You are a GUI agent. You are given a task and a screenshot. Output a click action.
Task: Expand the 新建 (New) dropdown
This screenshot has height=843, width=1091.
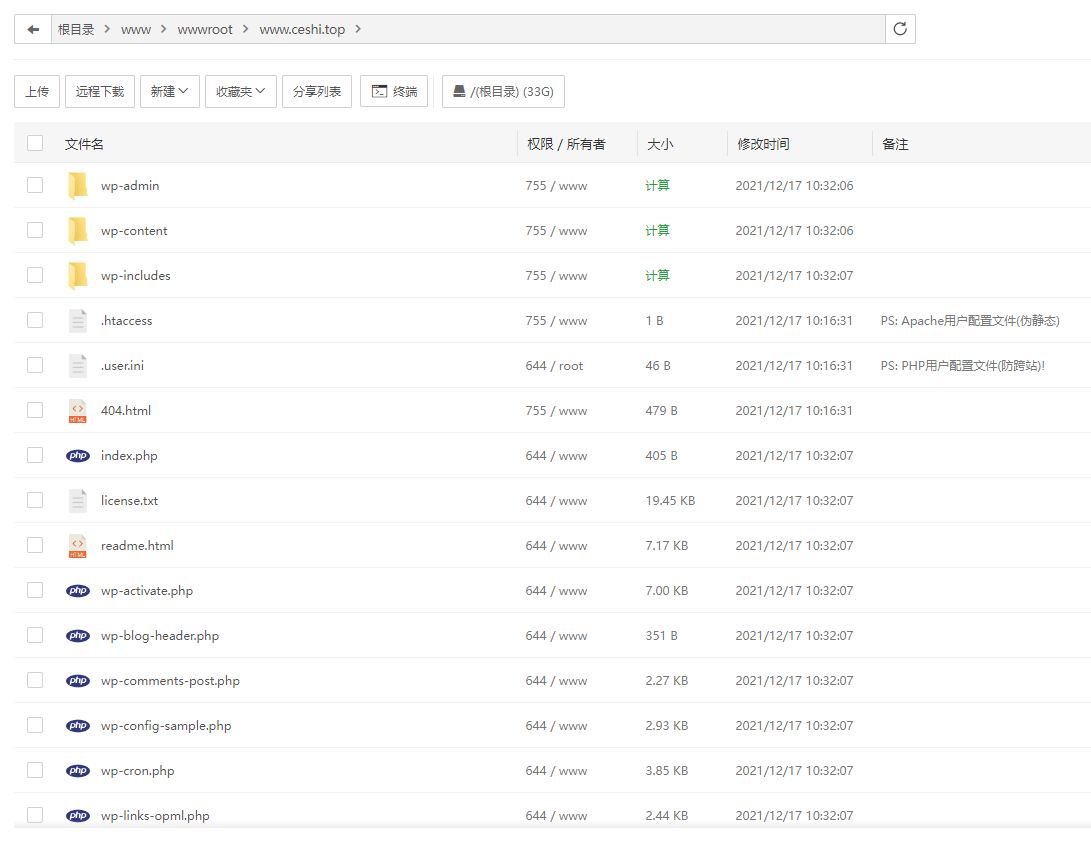pyautogui.click(x=170, y=91)
